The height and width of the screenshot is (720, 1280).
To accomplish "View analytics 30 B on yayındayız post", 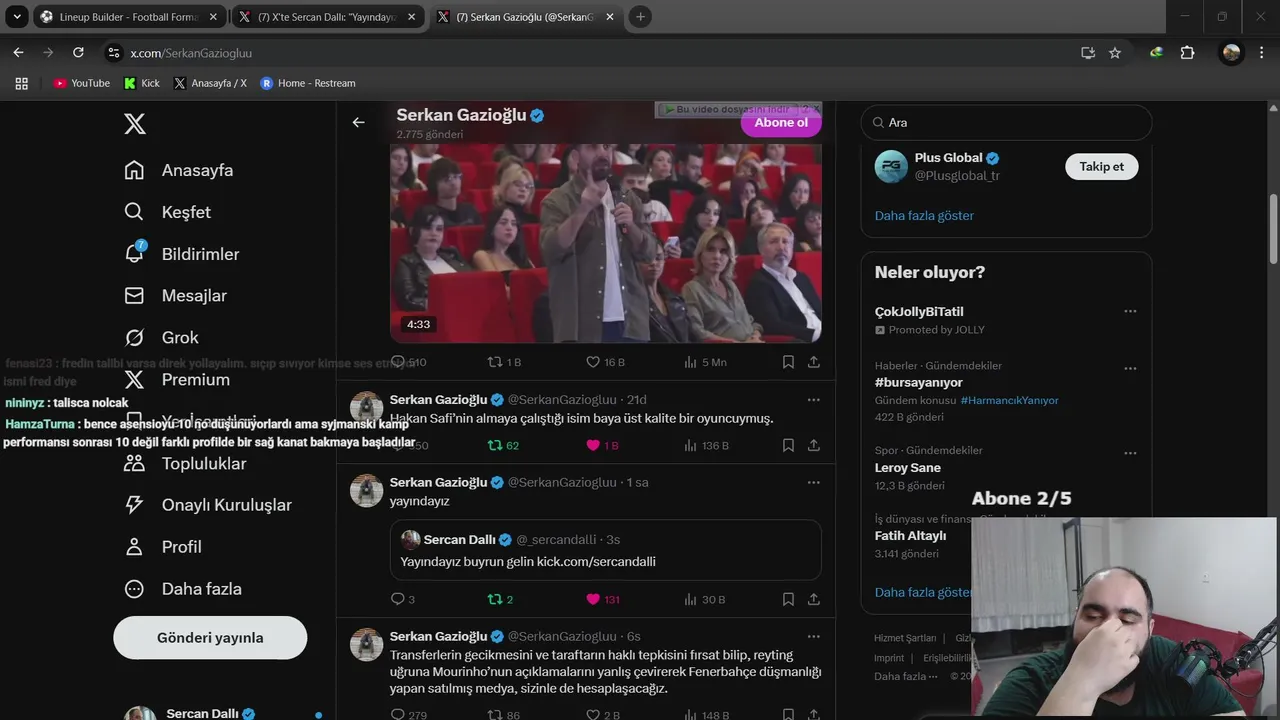I will coord(704,599).
